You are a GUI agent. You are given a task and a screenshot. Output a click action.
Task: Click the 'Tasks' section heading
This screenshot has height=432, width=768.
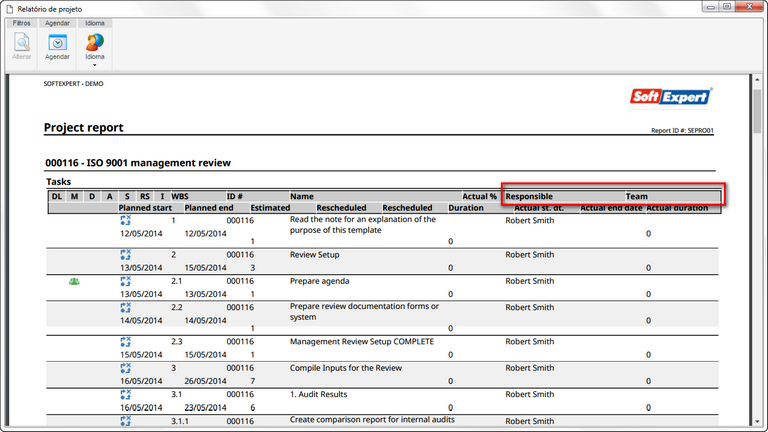click(58, 182)
